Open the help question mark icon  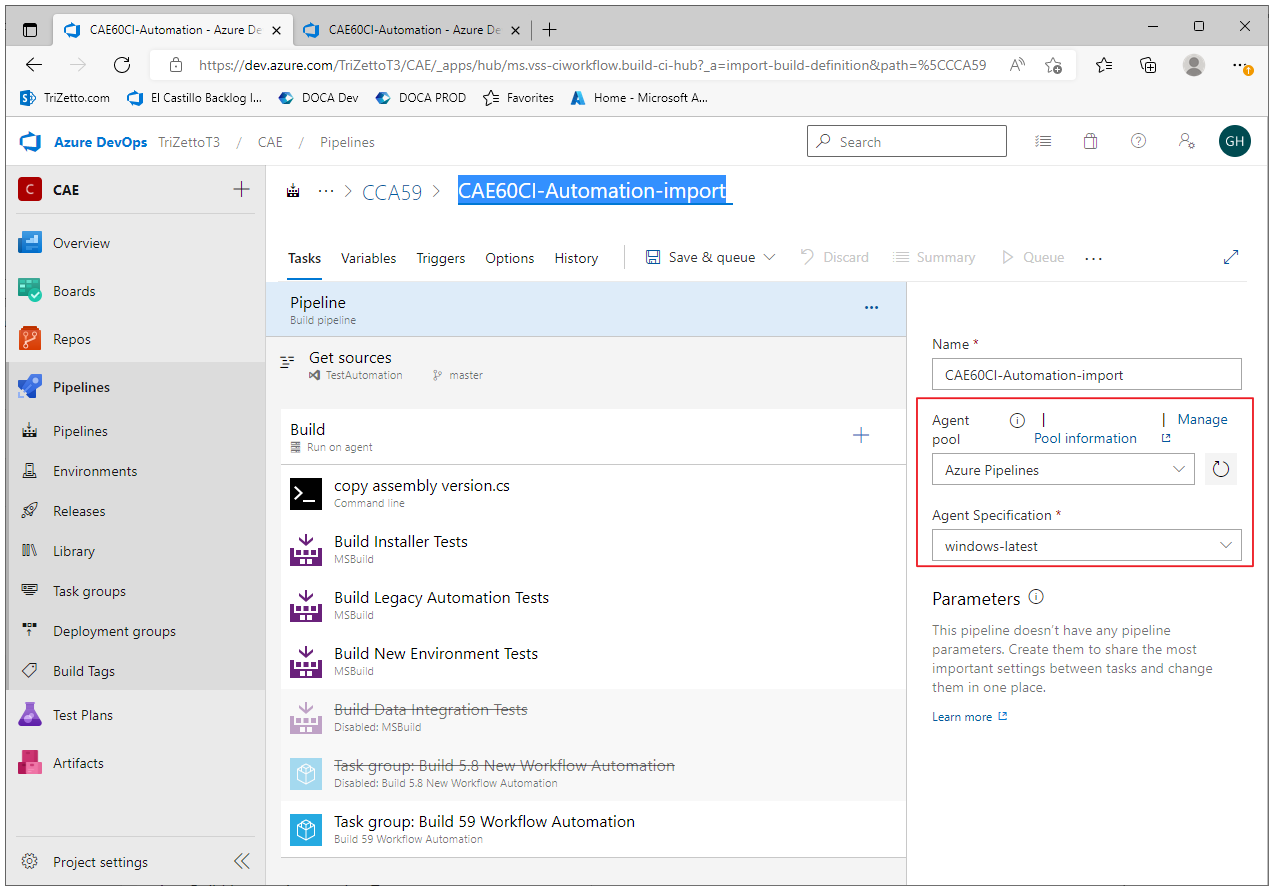coord(1138,142)
